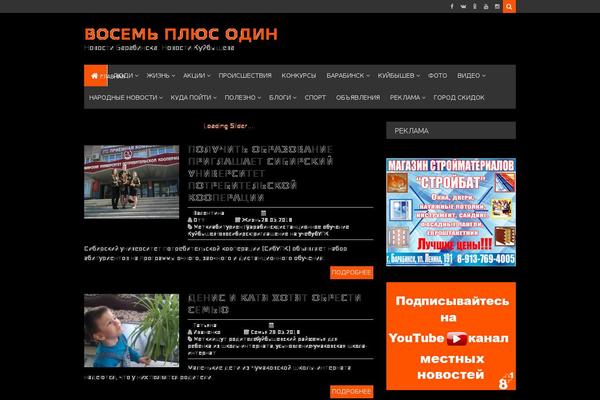Open the ПРОИСШЕСТВИЯ menu item
The width and height of the screenshot is (600, 400).
pos(245,76)
